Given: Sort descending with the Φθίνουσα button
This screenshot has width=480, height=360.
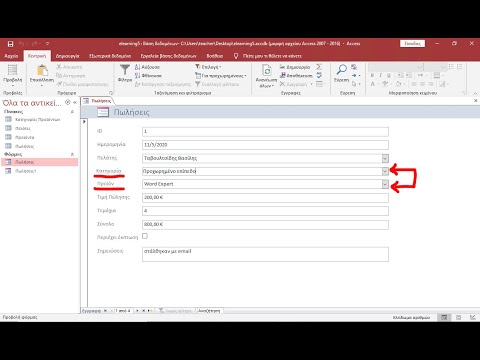Looking at the screenshot, I should tap(148, 76).
